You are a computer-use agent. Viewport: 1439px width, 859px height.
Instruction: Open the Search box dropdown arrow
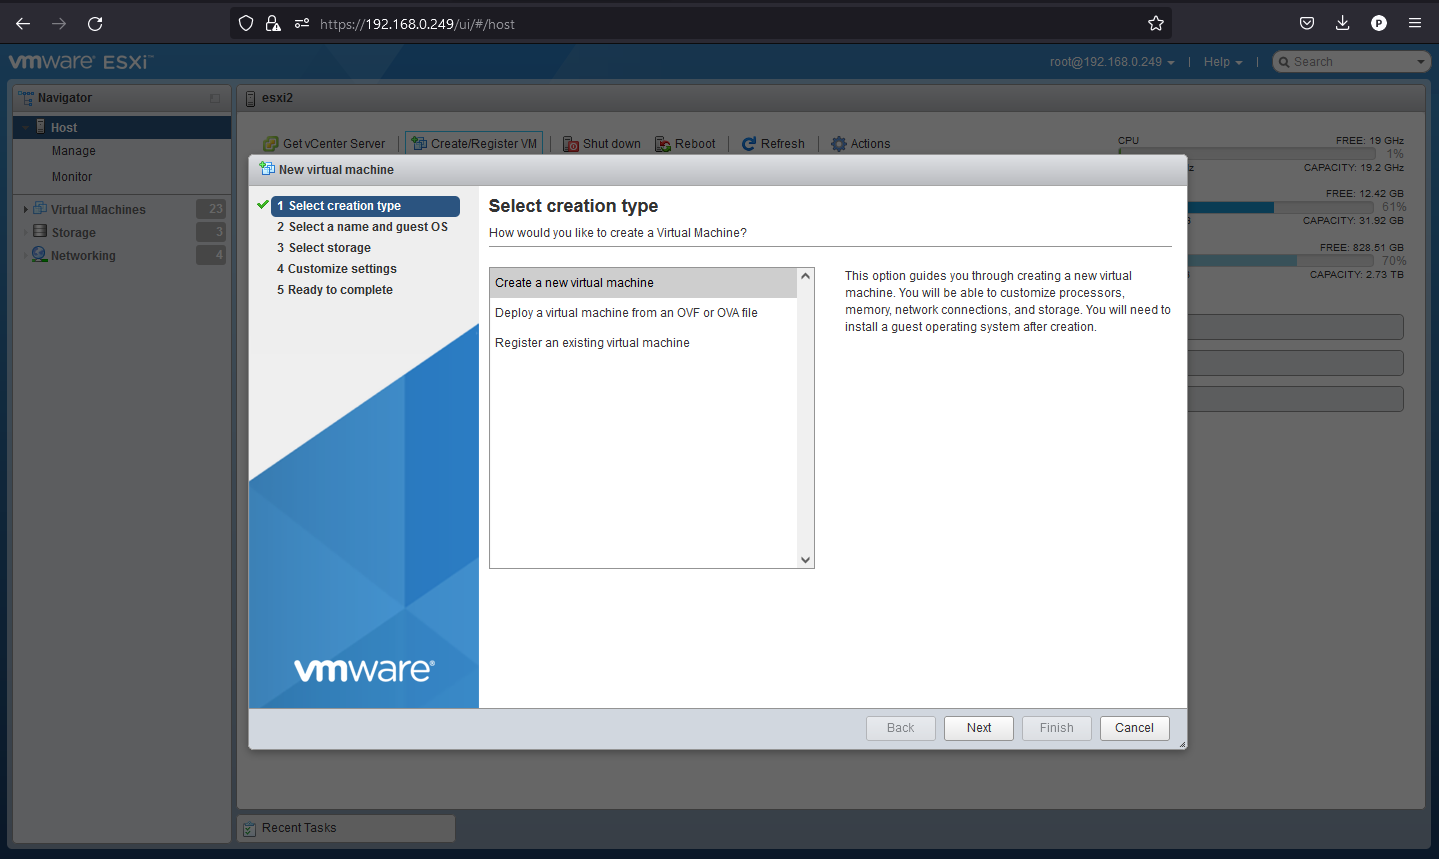[x=1421, y=62]
